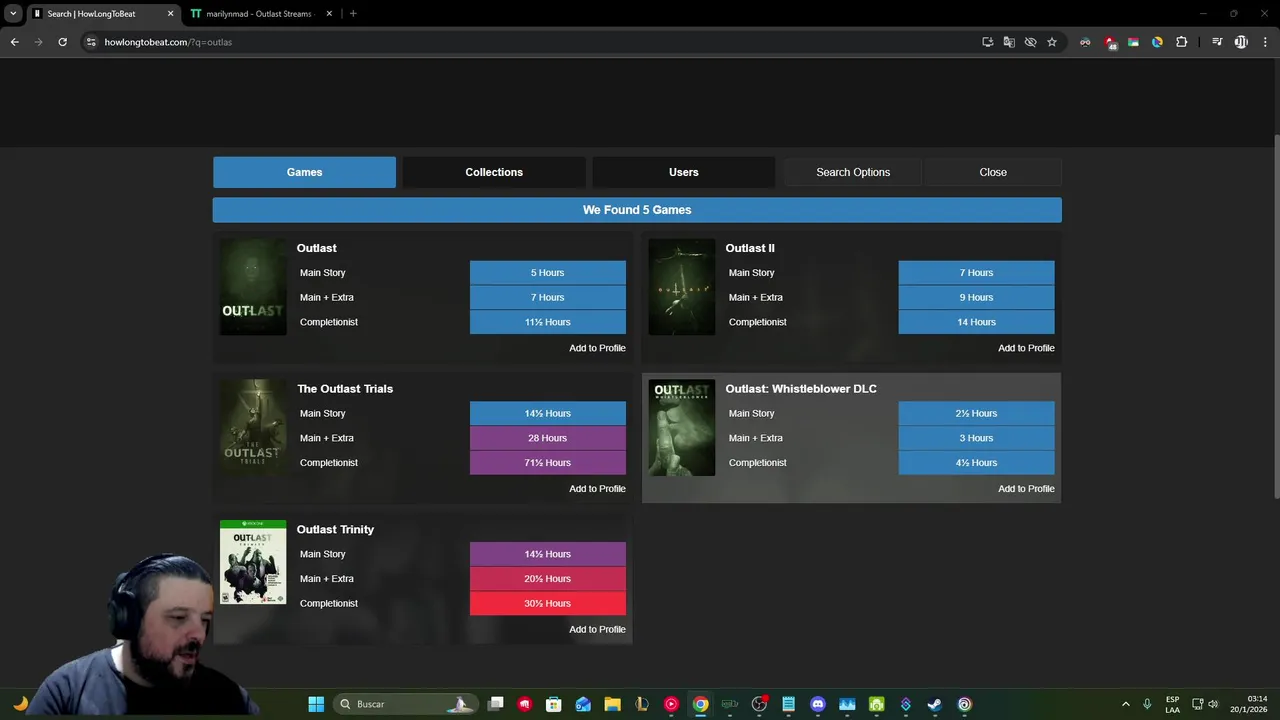Open The Outlast Trials title link

[x=345, y=389]
